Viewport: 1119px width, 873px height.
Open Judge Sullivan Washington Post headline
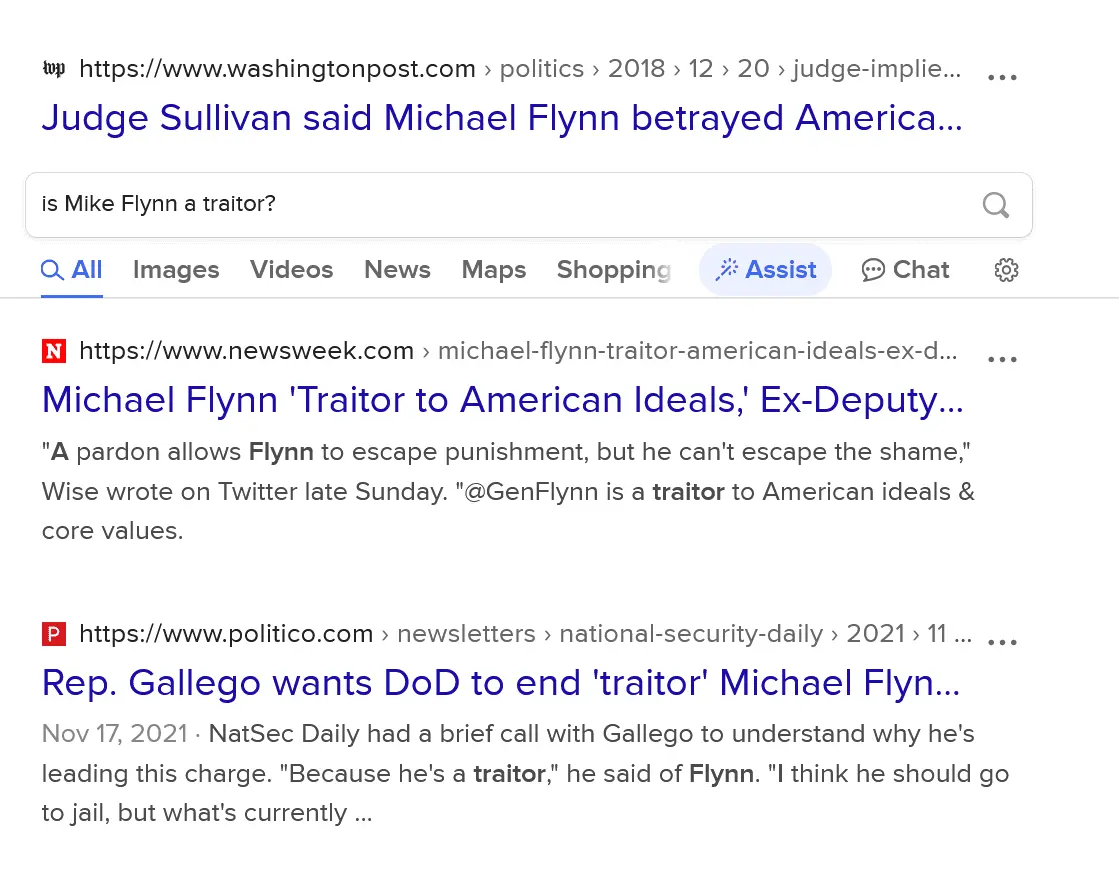(x=501, y=119)
